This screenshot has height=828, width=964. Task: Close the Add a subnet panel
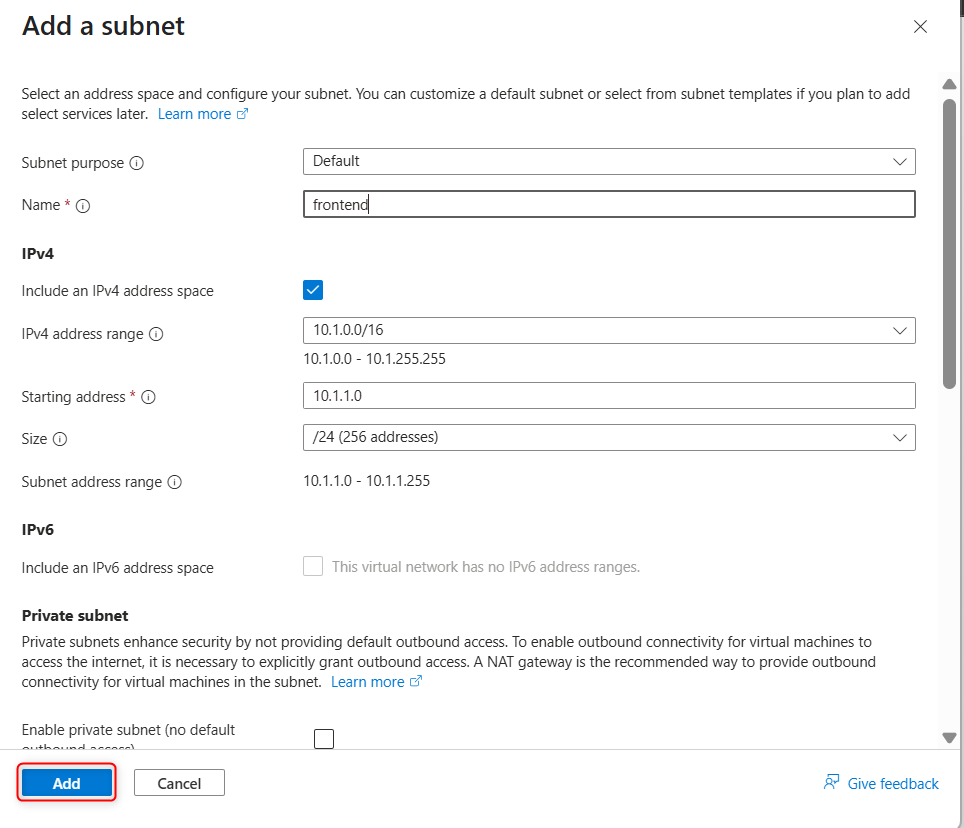point(920,26)
